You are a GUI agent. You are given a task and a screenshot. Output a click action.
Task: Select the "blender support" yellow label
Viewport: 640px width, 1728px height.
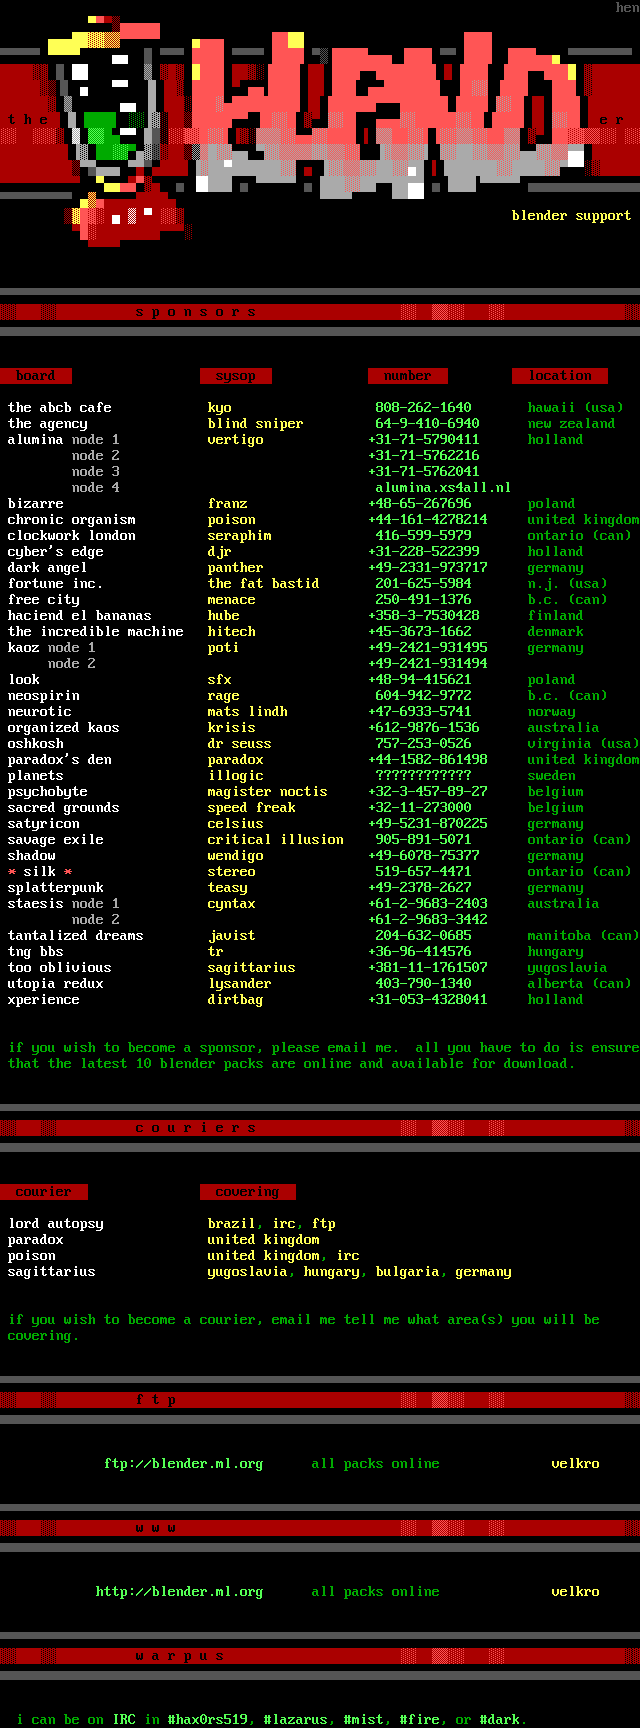tap(571, 216)
